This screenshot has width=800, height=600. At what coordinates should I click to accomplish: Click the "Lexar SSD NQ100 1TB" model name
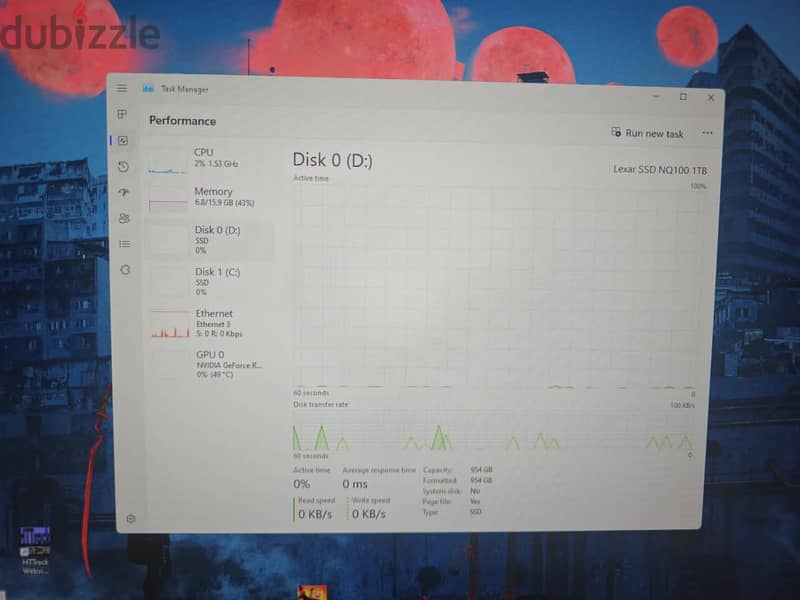click(x=660, y=169)
